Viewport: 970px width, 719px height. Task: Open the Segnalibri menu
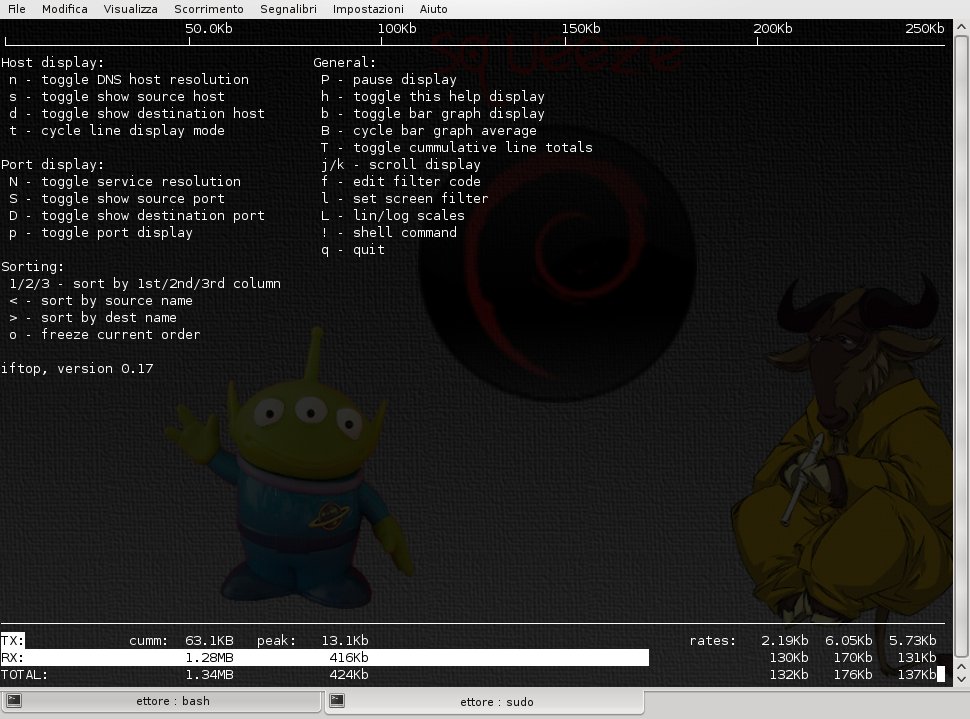coord(288,9)
